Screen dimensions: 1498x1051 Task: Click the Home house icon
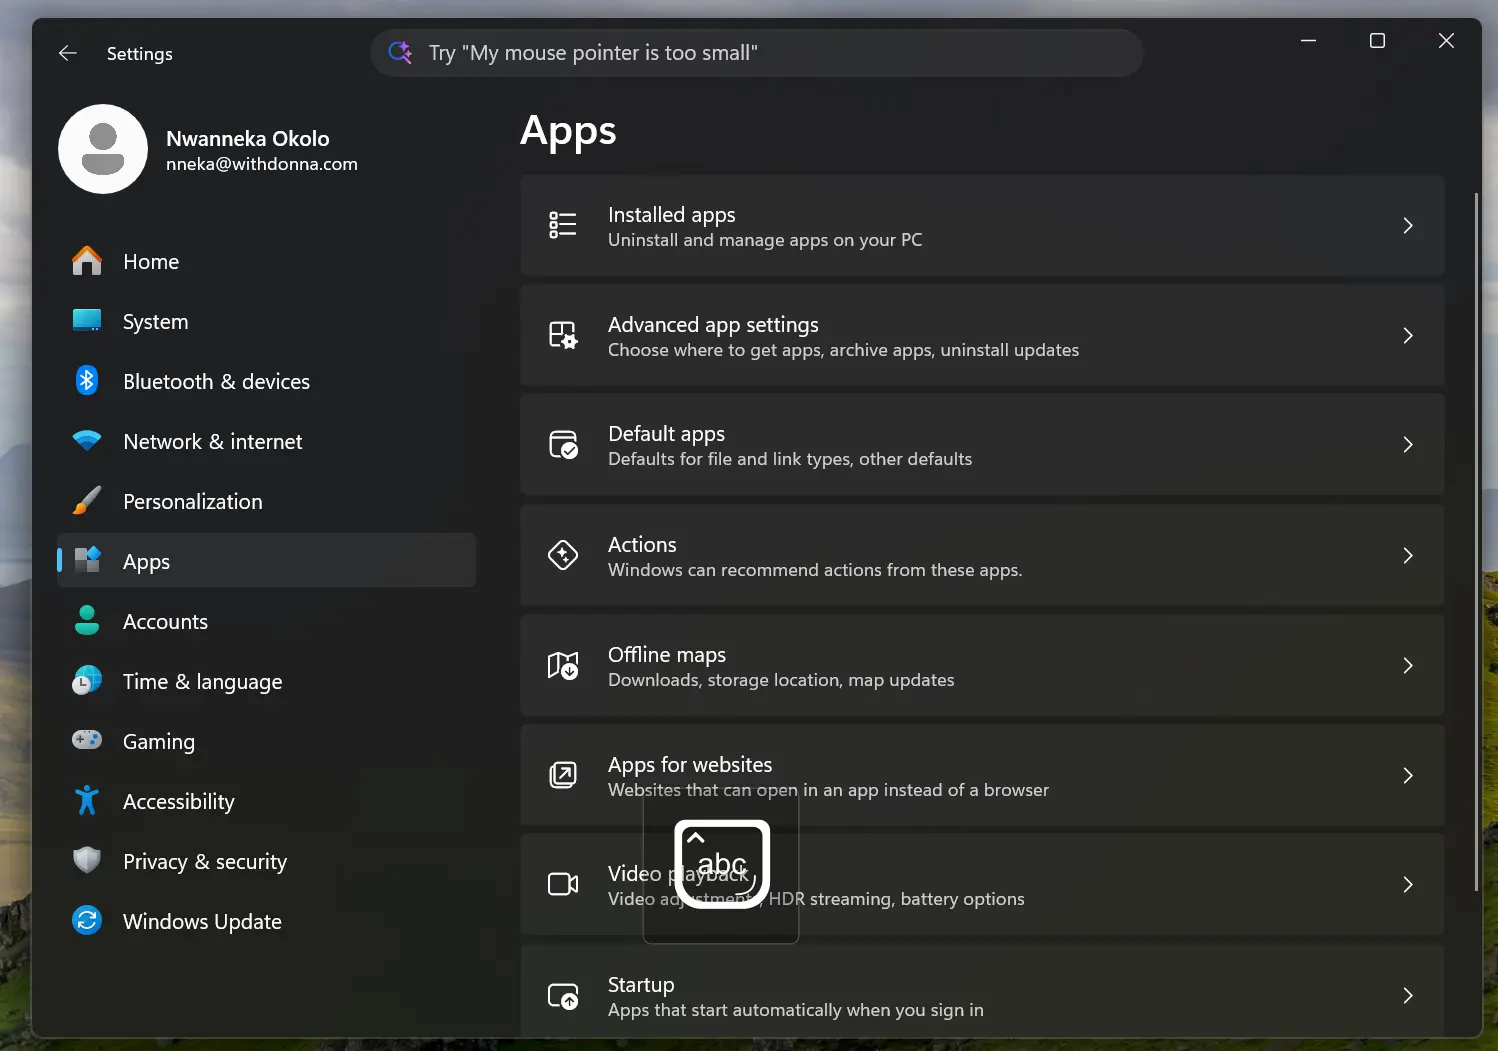coord(87,261)
